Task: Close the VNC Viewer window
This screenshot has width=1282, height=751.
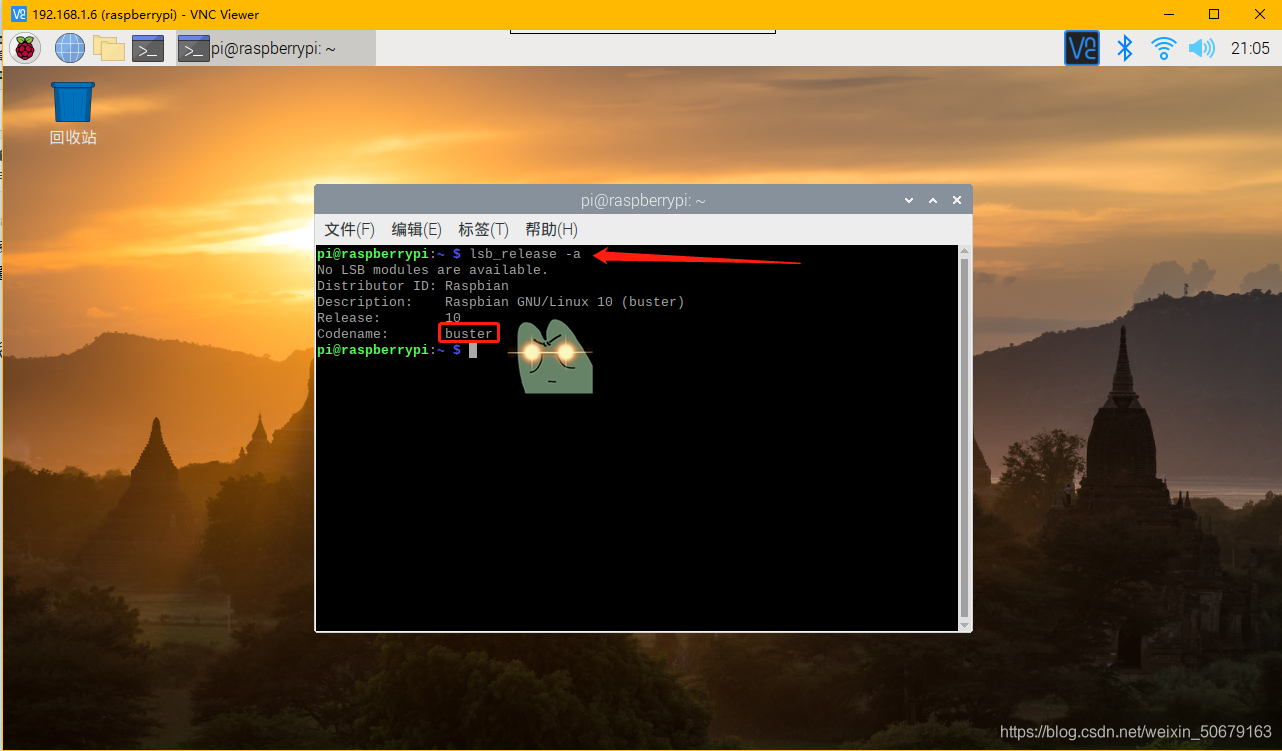Action: pyautogui.click(x=1260, y=14)
